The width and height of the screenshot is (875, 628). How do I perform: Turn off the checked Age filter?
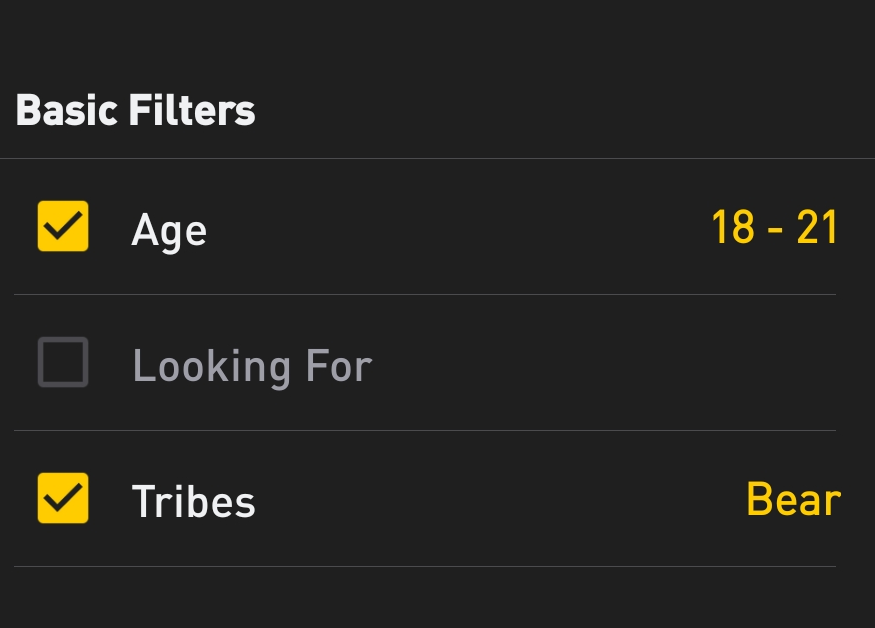tap(63, 226)
